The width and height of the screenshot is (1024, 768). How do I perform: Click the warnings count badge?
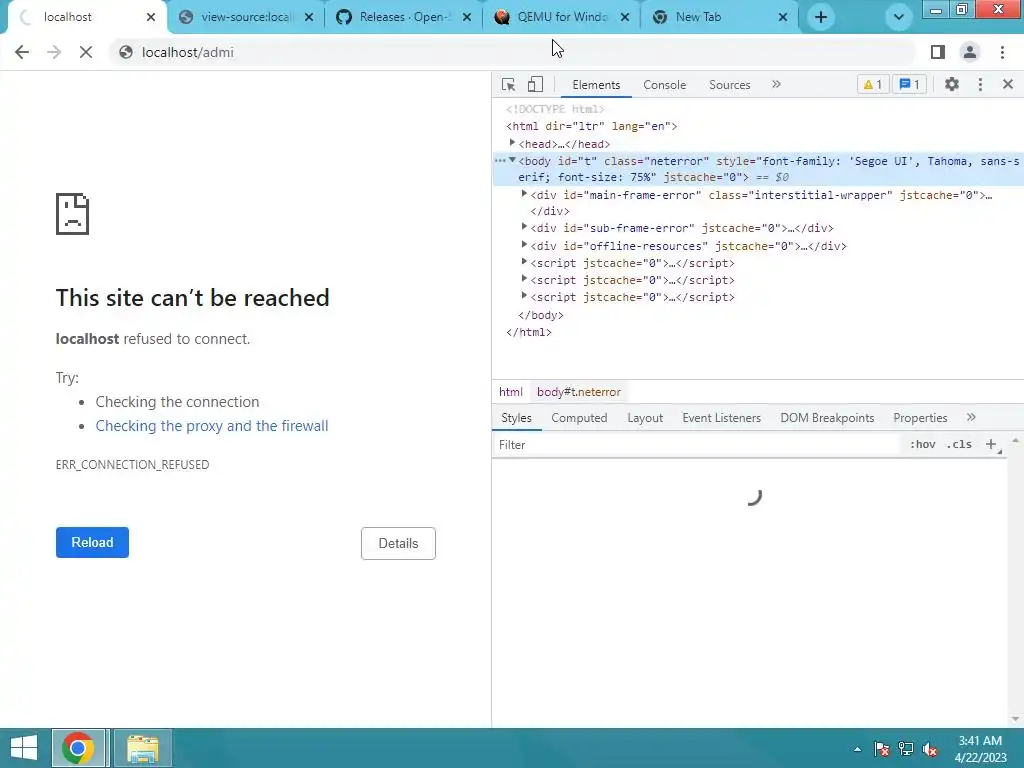872,84
